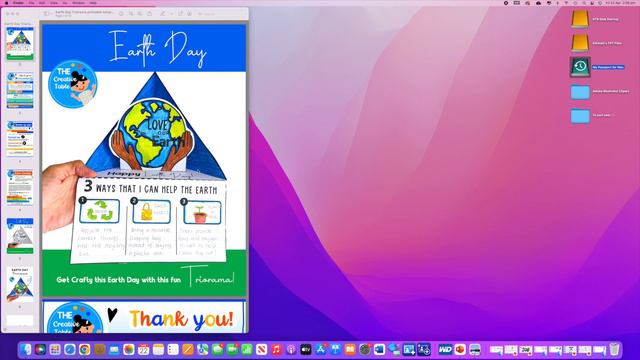
Task: Open Numbers from the Dock
Action: [x=247, y=349]
